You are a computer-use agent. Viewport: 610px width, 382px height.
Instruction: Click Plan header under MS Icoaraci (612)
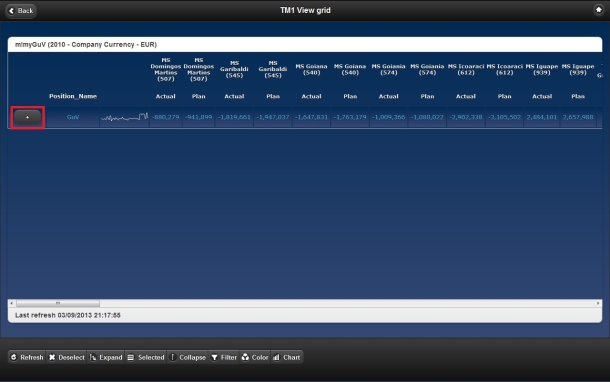click(504, 96)
